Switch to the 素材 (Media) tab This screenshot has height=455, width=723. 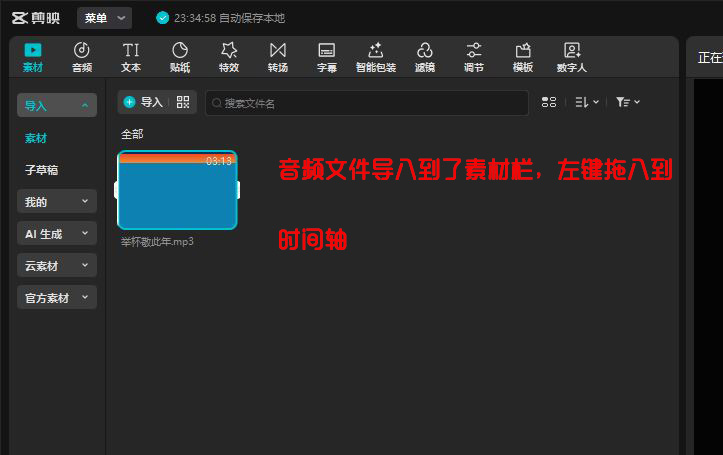pyautogui.click(x=33, y=56)
